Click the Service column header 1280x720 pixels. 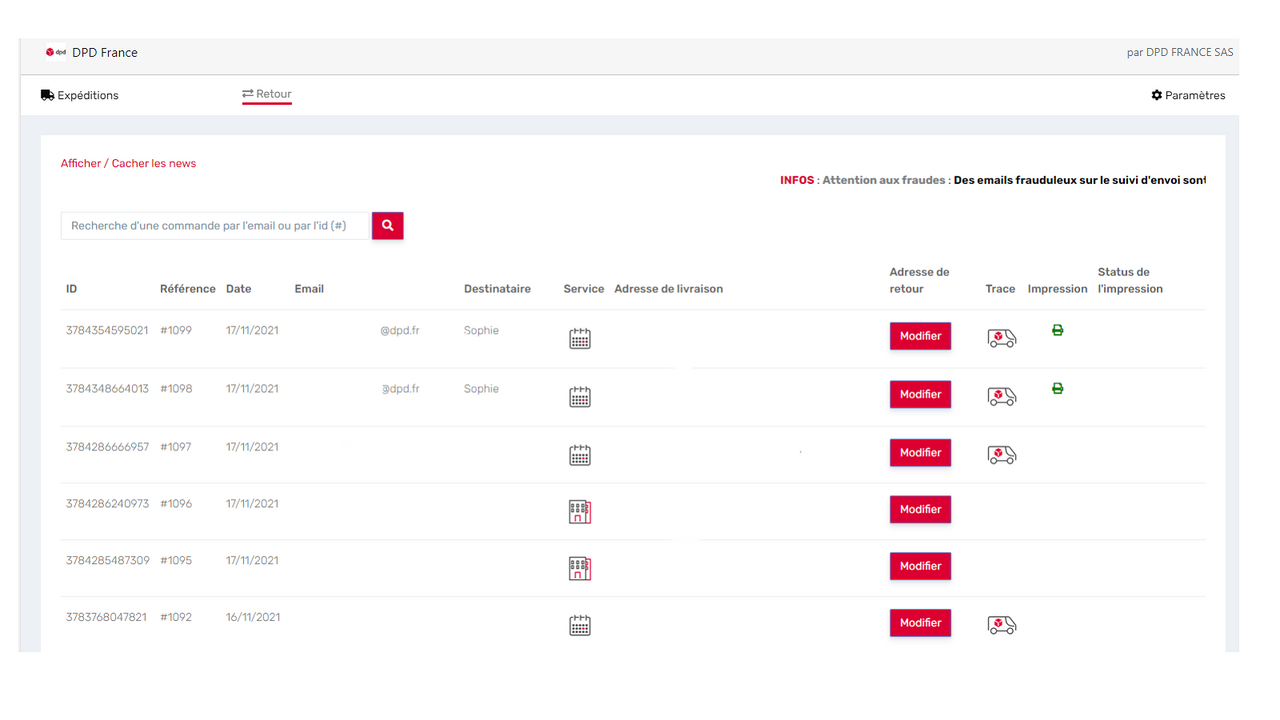[x=584, y=289]
